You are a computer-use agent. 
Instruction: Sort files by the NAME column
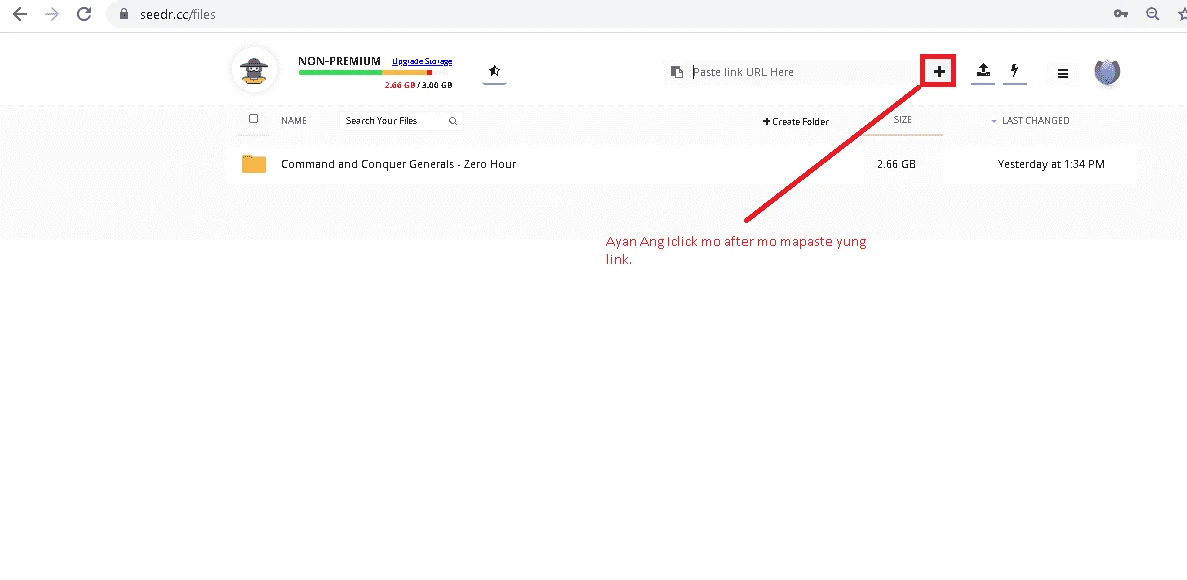click(x=294, y=120)
